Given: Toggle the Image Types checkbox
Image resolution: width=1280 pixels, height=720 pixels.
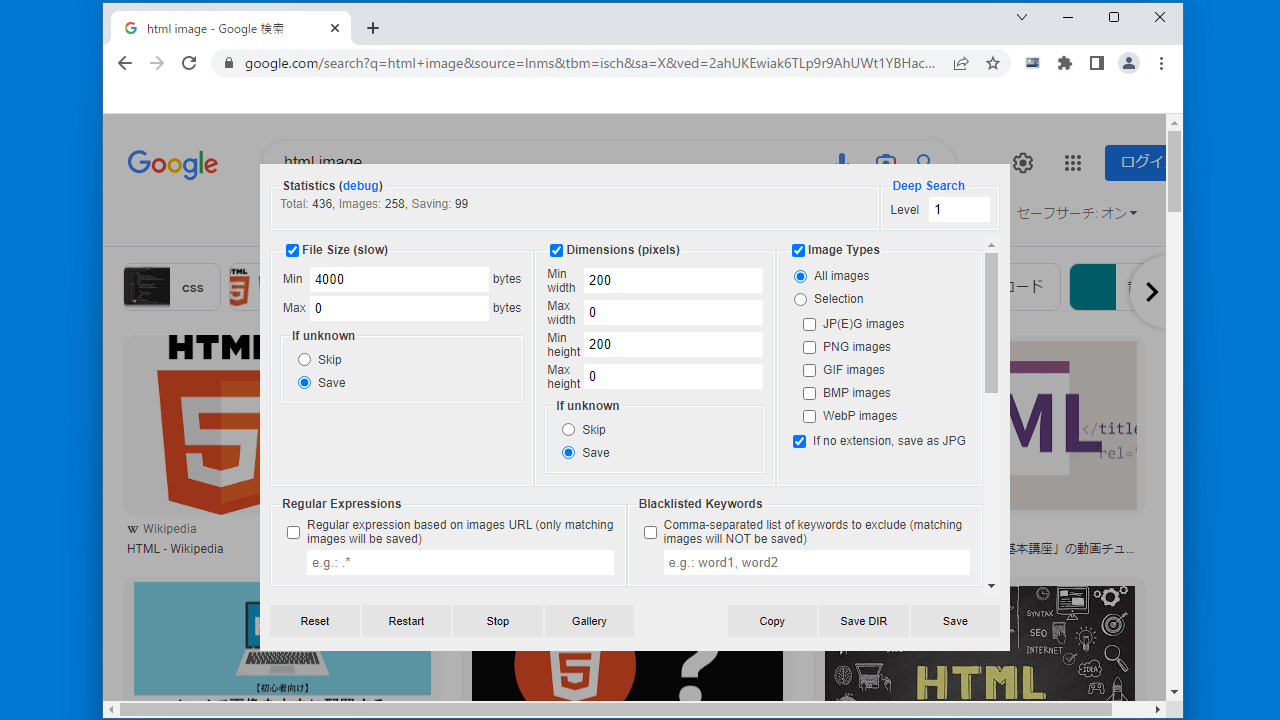Looking at the screenshot, I should [x=798, y=250].
